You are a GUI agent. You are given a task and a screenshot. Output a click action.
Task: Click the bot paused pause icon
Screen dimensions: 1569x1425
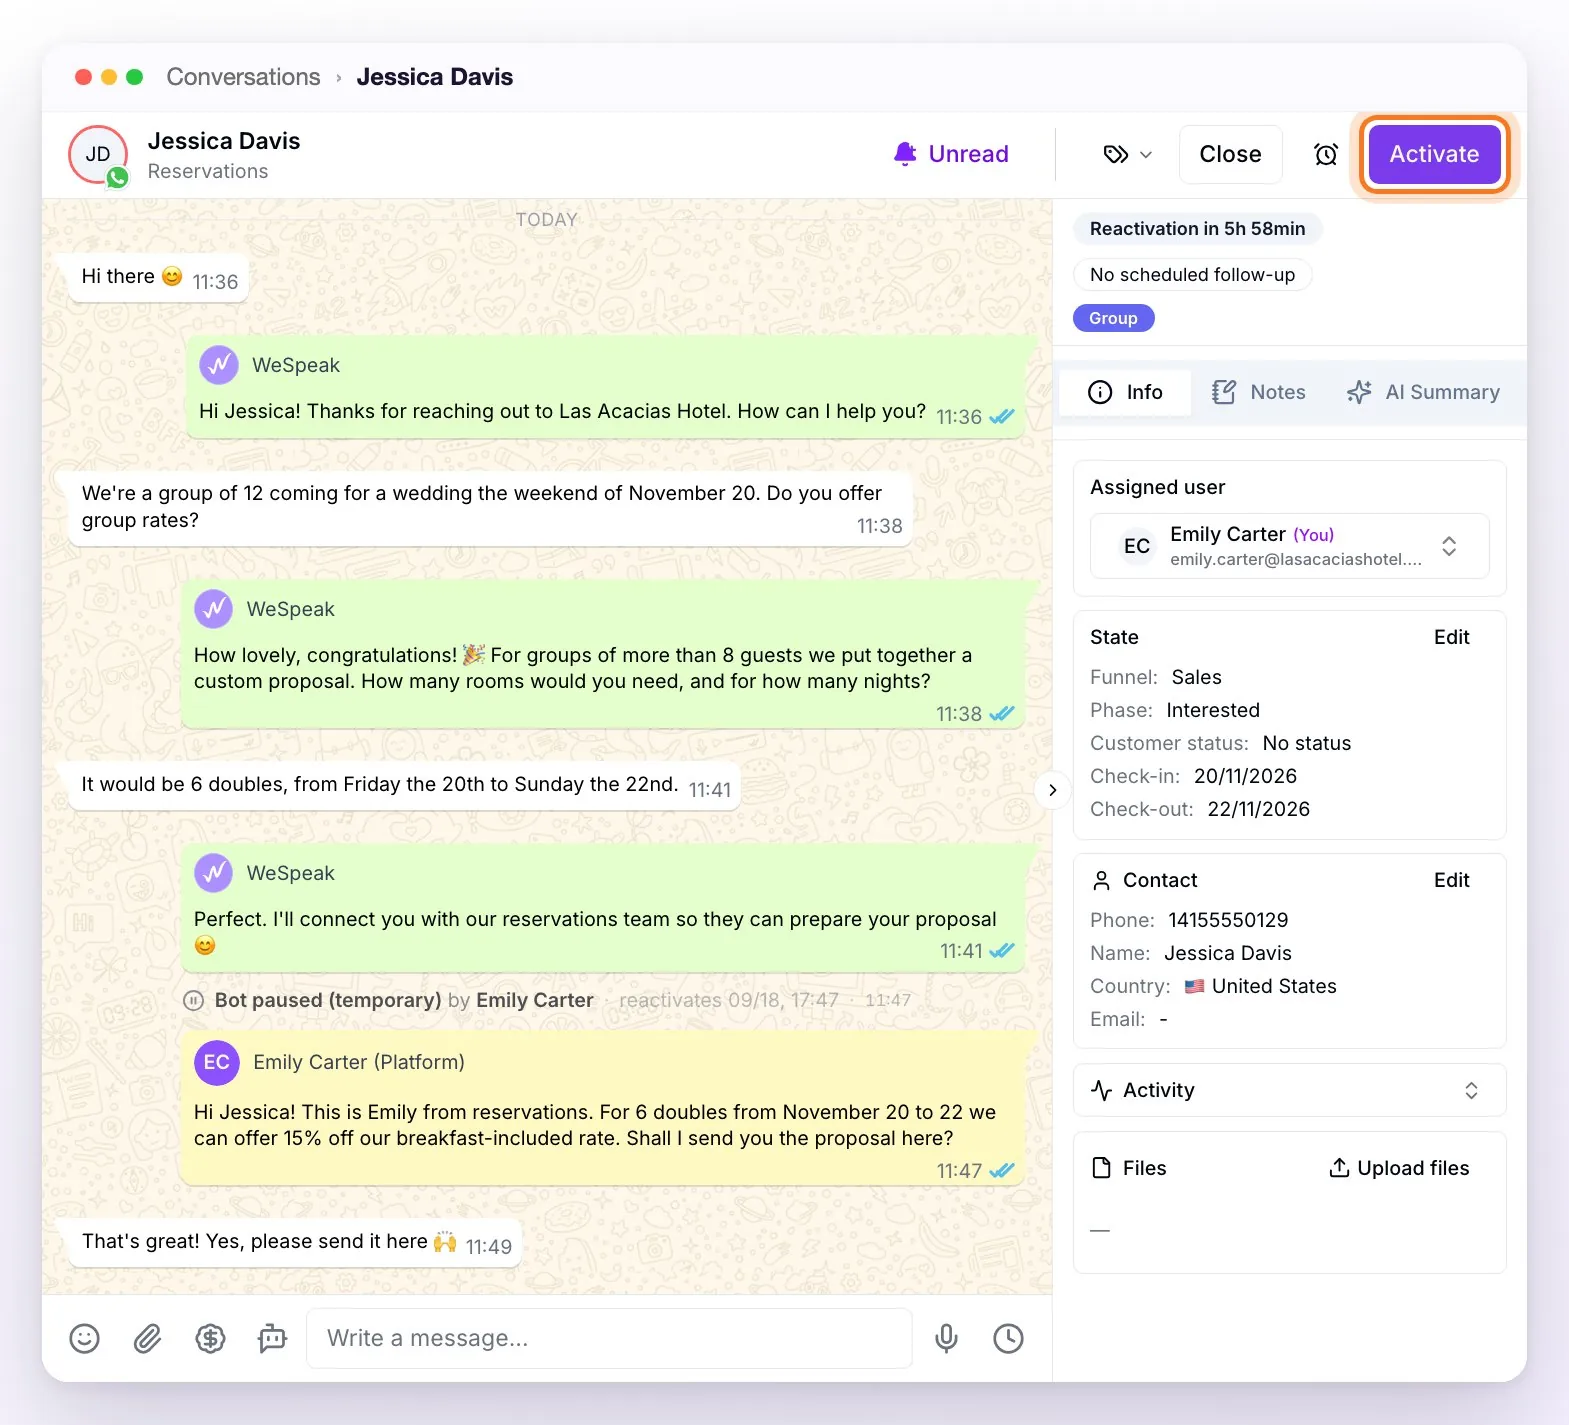[194, 1000]
